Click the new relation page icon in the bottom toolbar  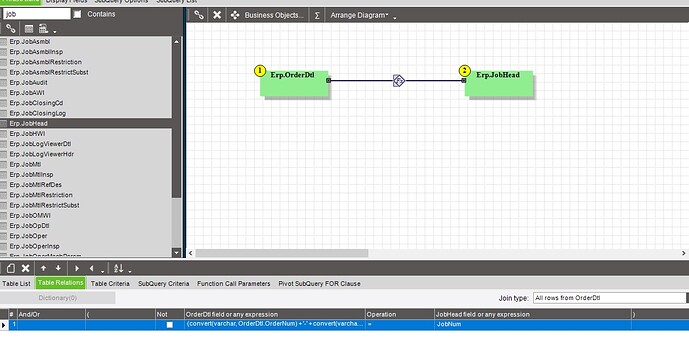(x=11, y=268)
